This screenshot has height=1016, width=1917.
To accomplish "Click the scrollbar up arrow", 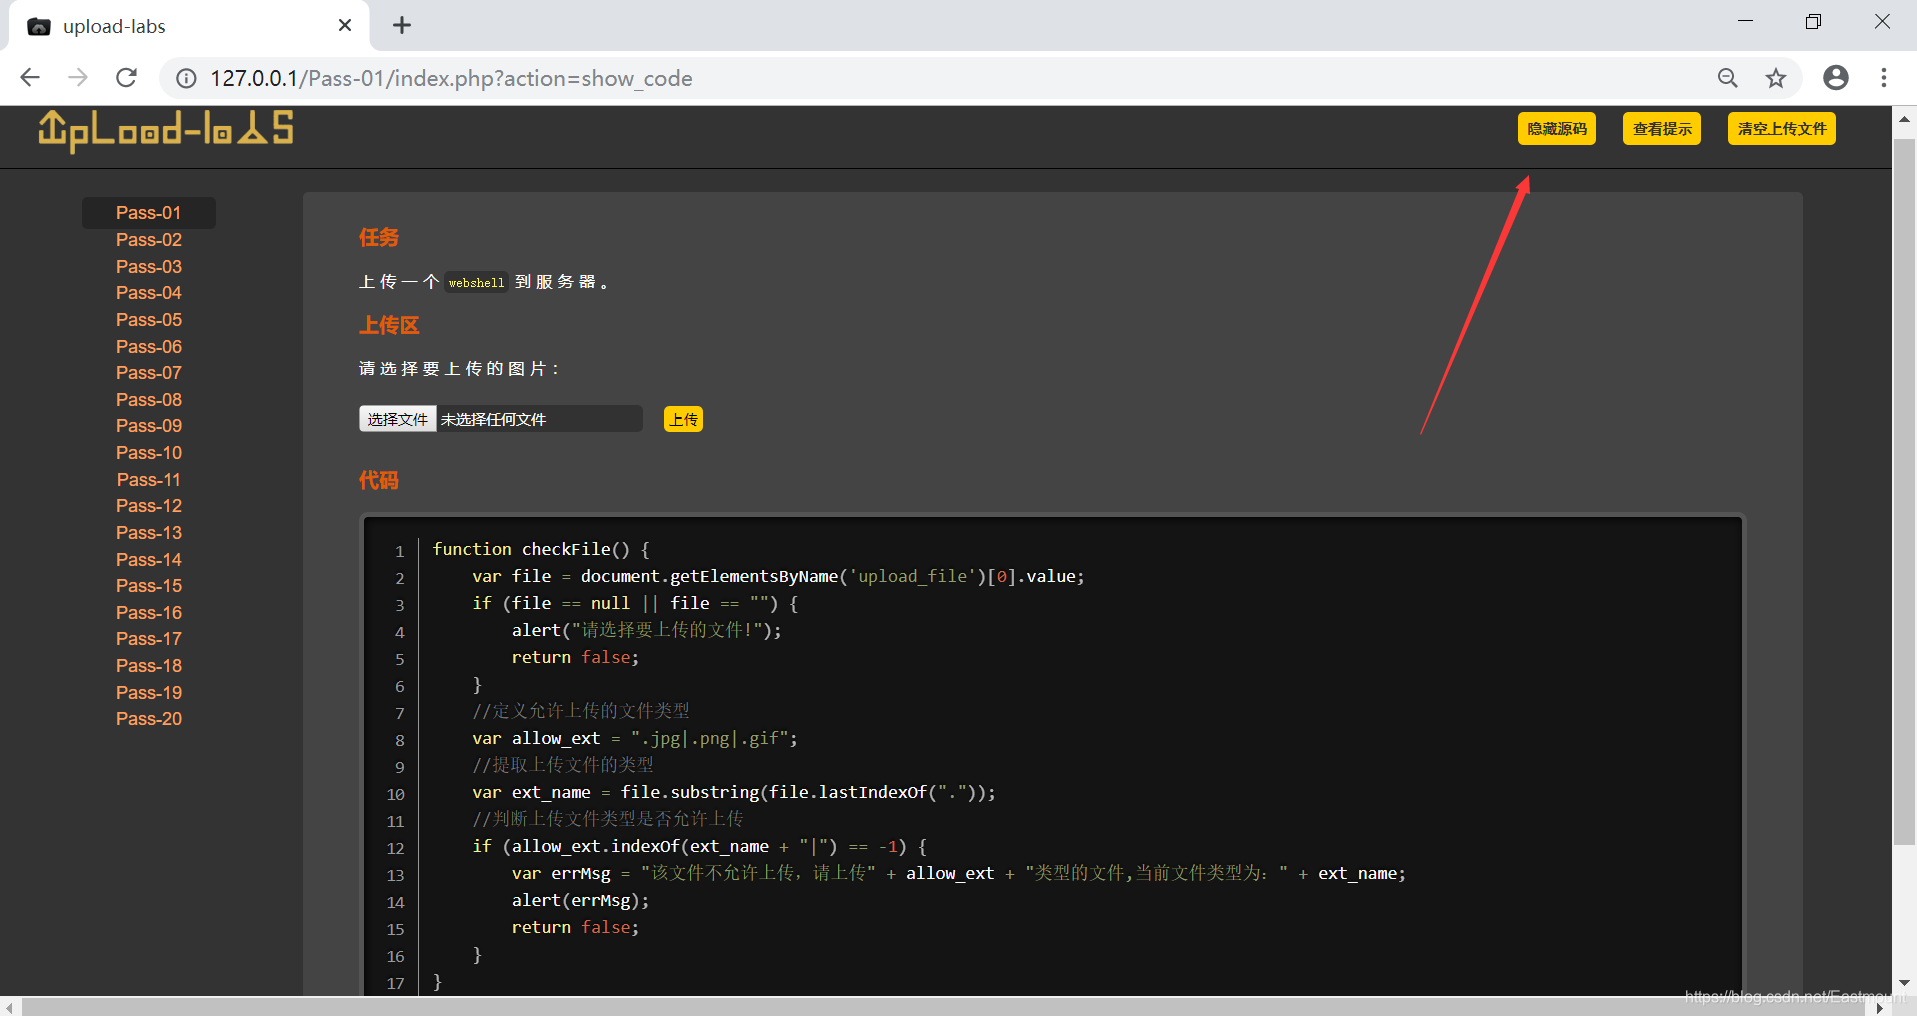I will (x=1904, y=119).
